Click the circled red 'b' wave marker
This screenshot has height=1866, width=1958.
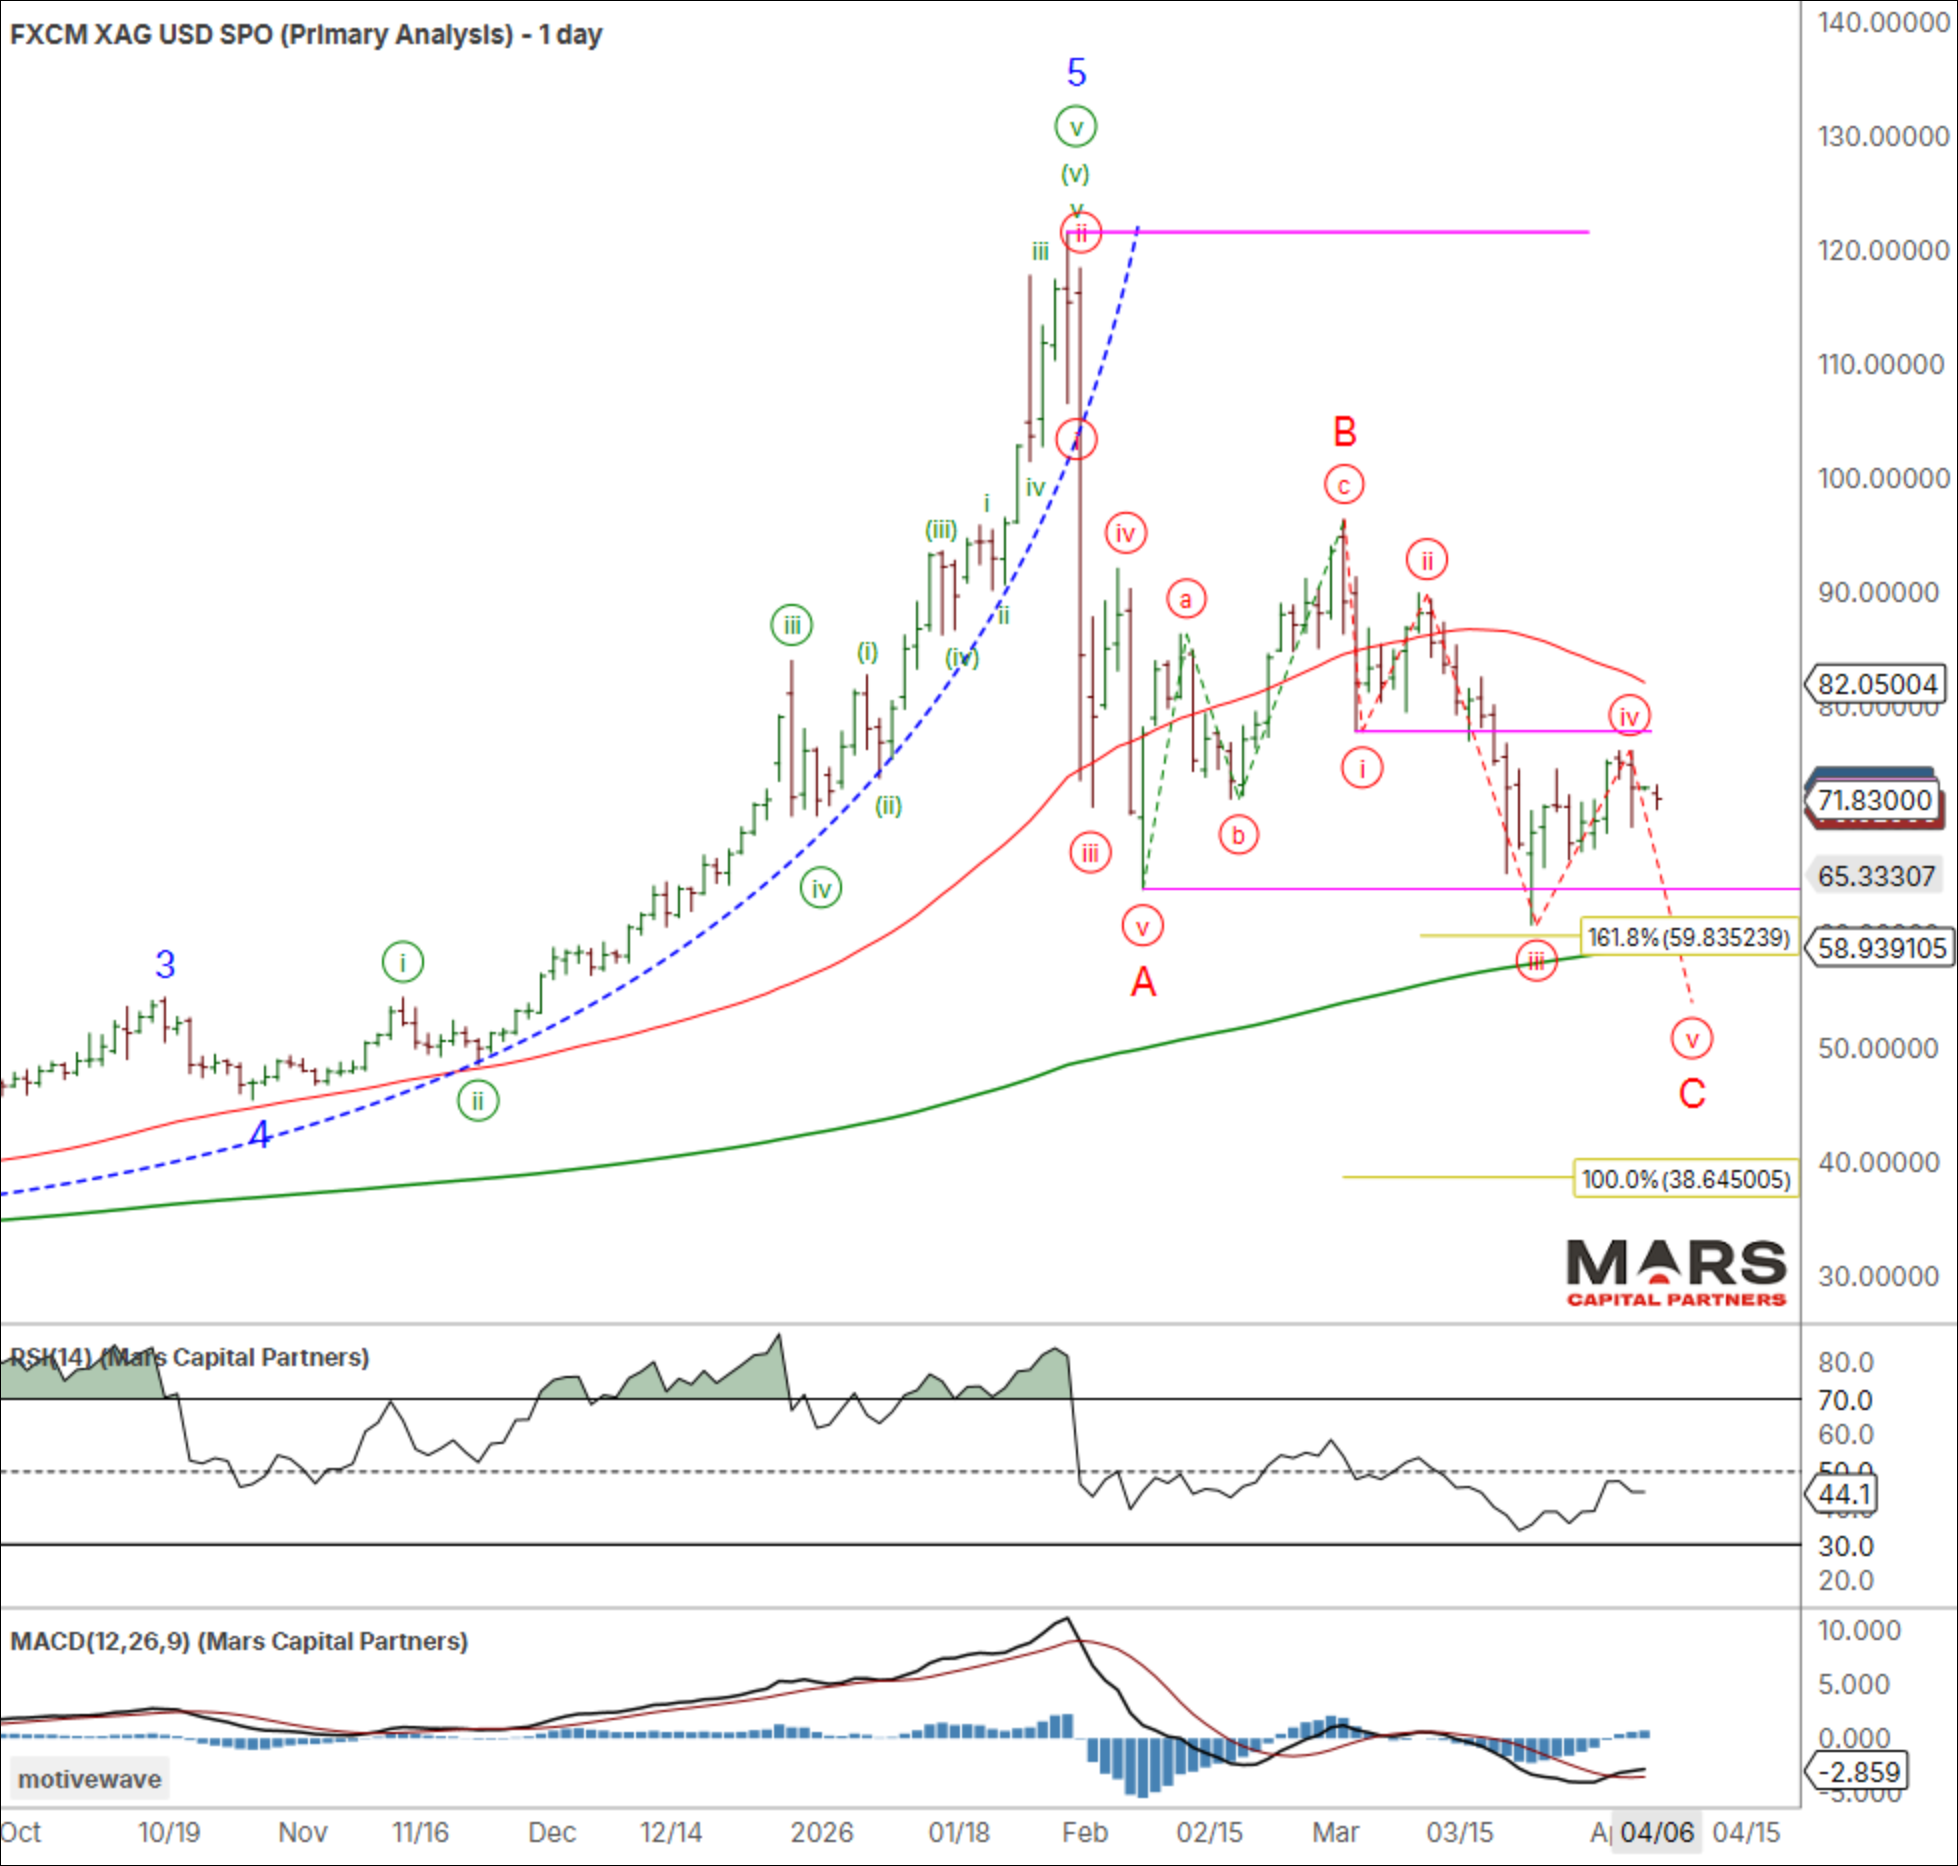tap(1238, 835)
